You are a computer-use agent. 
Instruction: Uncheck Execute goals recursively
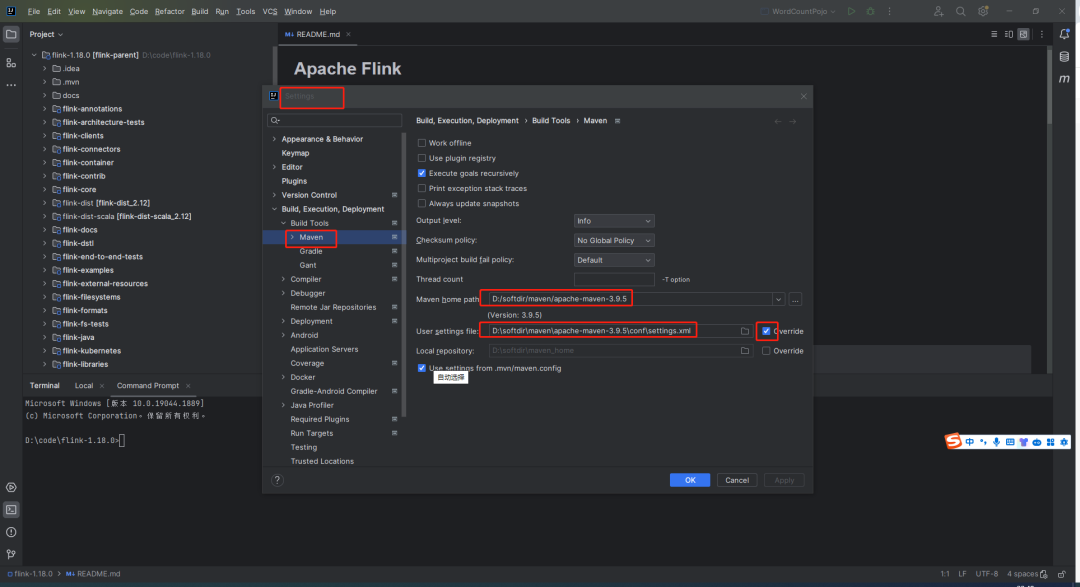(422, 174)
